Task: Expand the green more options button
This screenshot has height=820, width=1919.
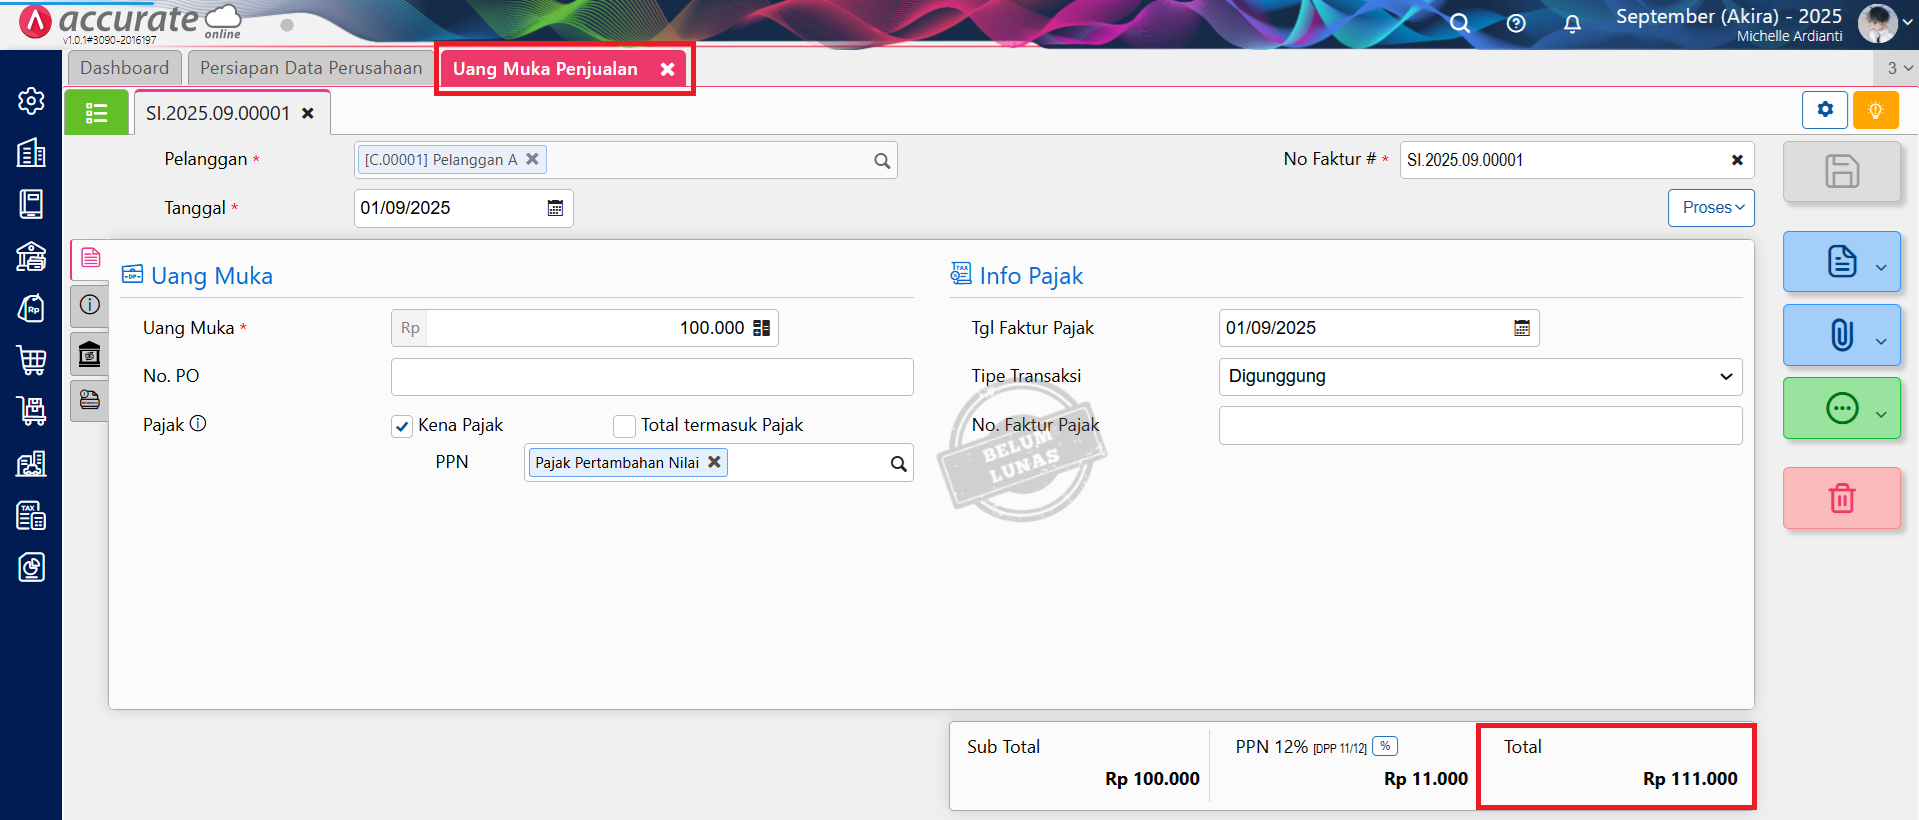Action: click(1841, 408)
